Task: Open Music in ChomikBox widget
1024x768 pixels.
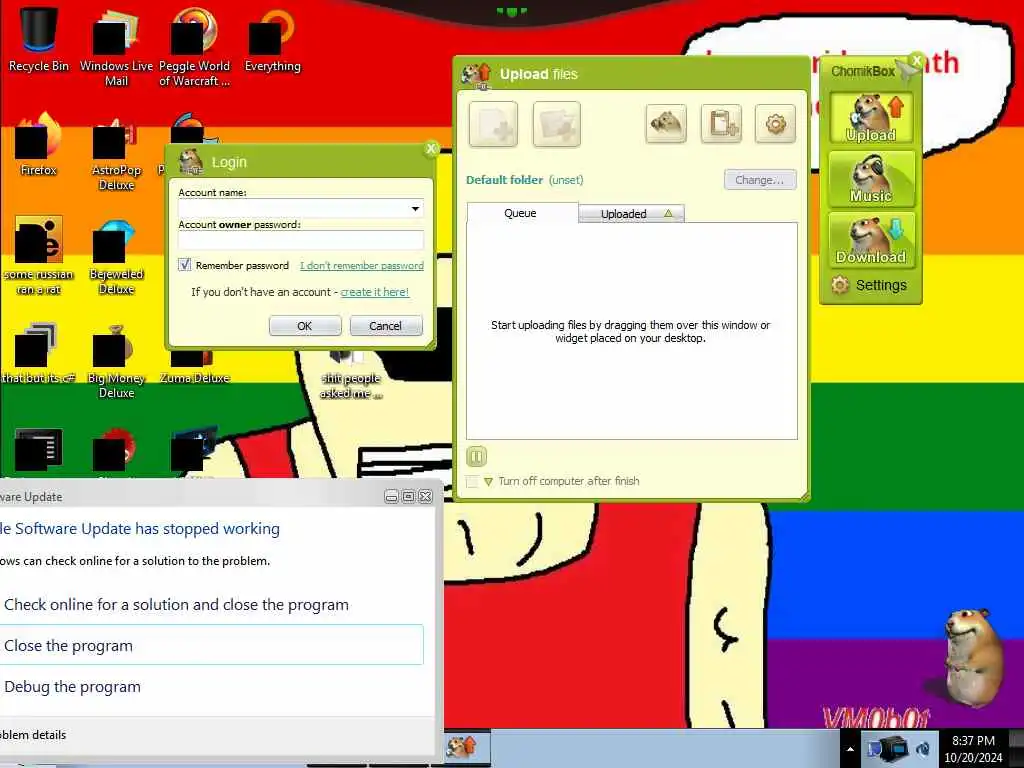Action: [x=871, y=179]
